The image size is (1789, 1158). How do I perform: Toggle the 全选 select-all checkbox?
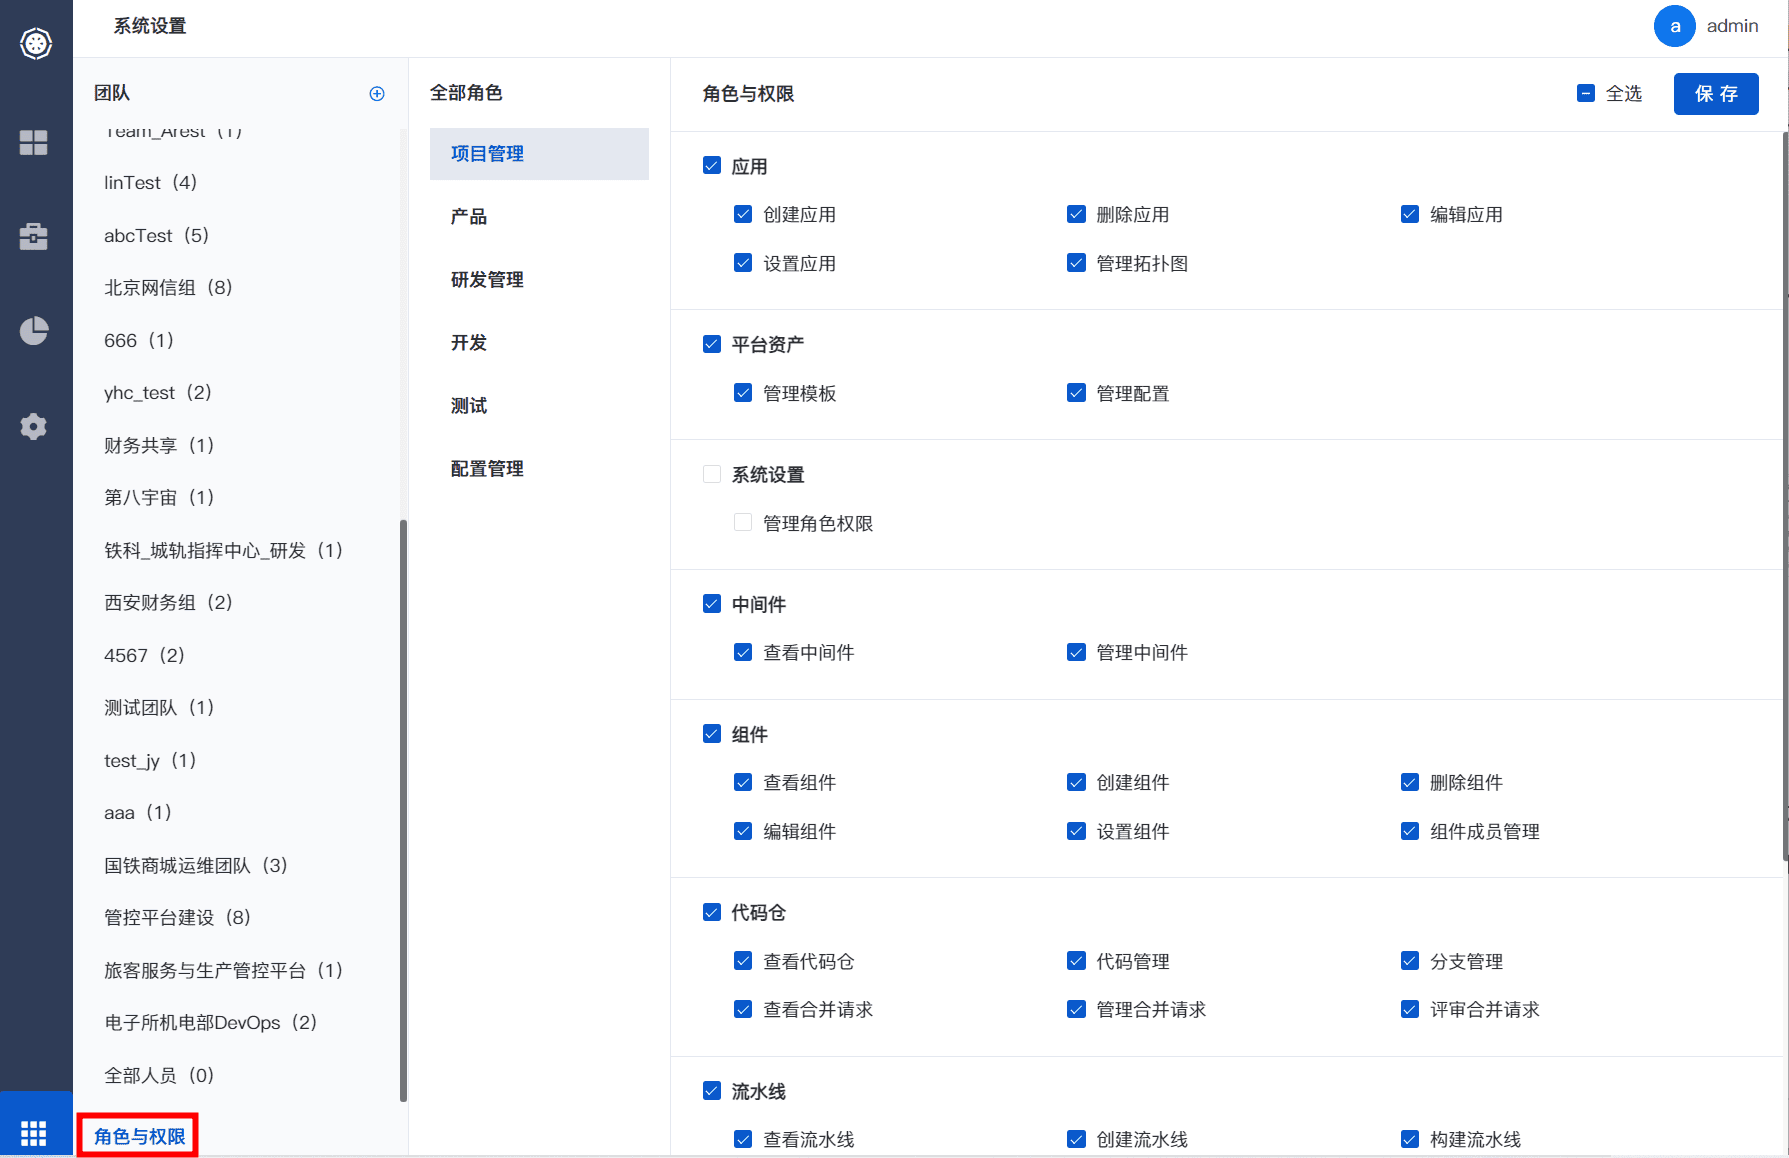point(1586,93)
